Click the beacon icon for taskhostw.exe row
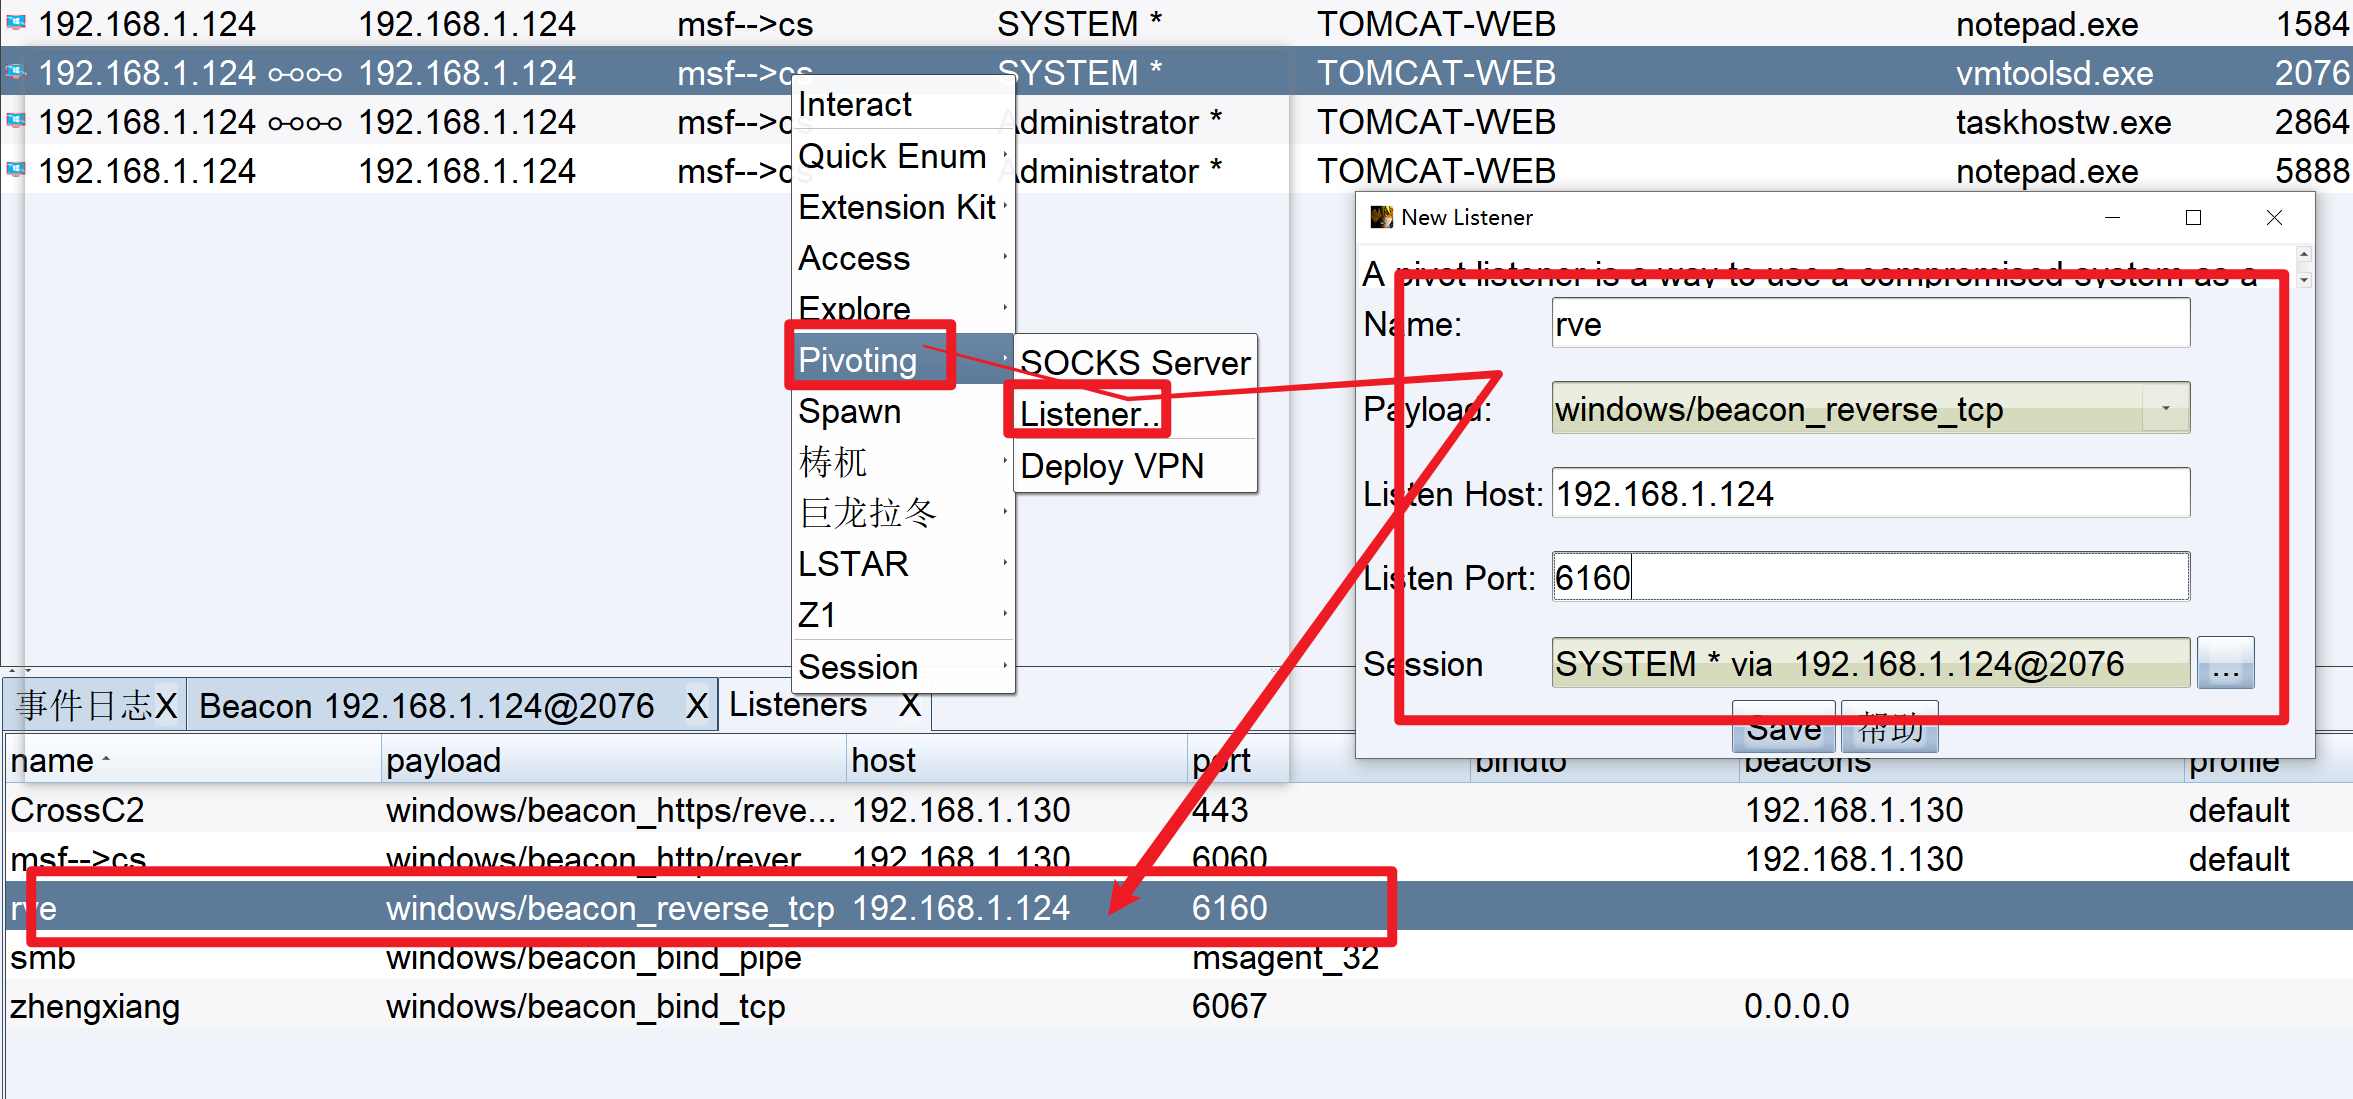Viewport: 2353px width, 1099px height. 16,121
